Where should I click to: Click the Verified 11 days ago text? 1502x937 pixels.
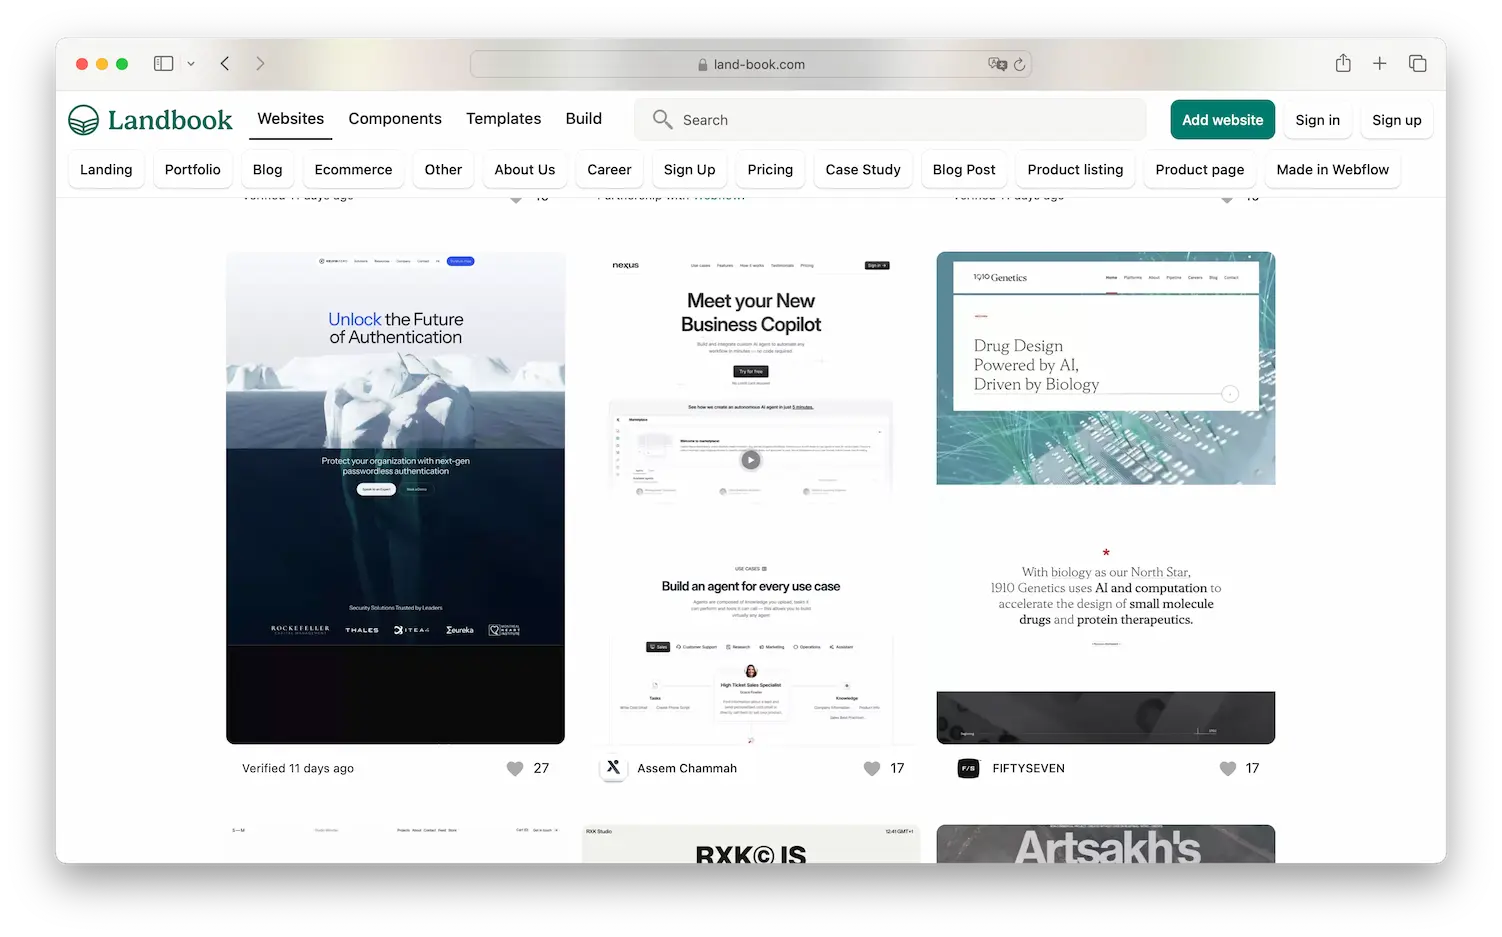point(298,768)
